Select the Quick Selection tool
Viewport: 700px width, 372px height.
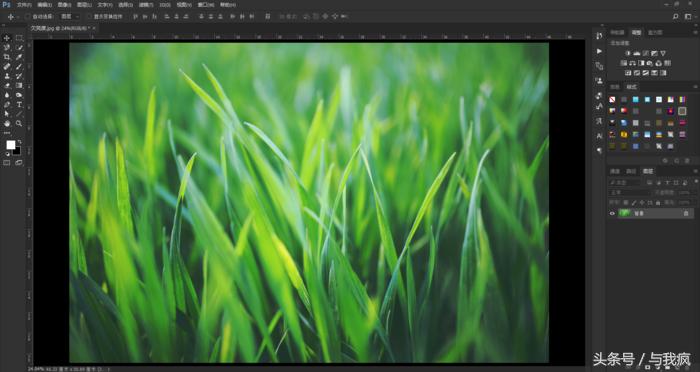(x=19, y=47)
